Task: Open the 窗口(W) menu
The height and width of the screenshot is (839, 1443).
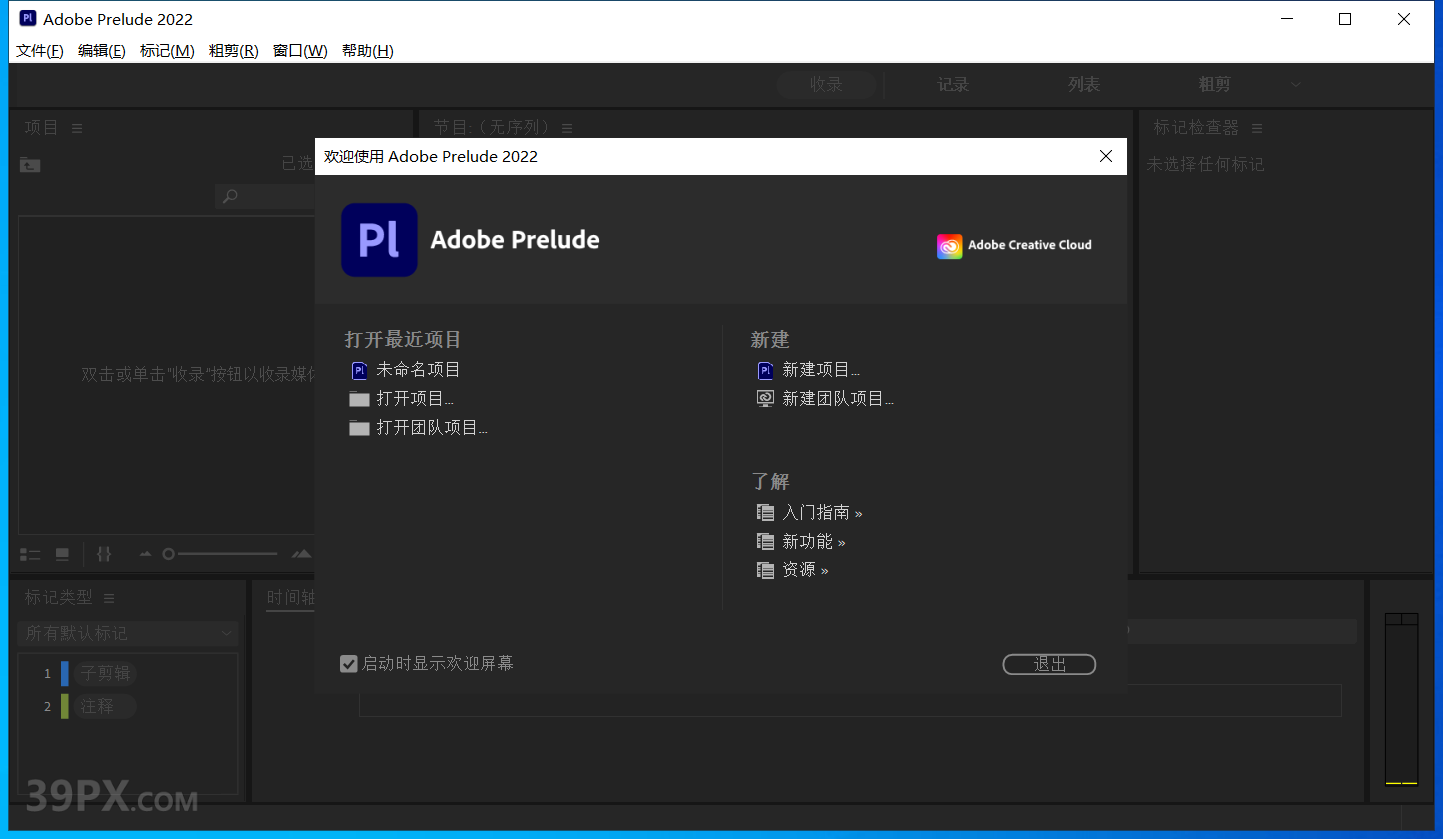Action: pyautogui.click(x=300, y=51)
